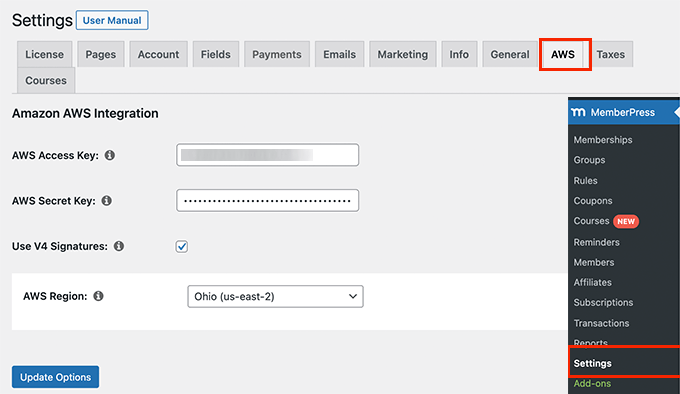Switch to the General tab
Screen dimensions: 680x394
click(x=510, y=54)
